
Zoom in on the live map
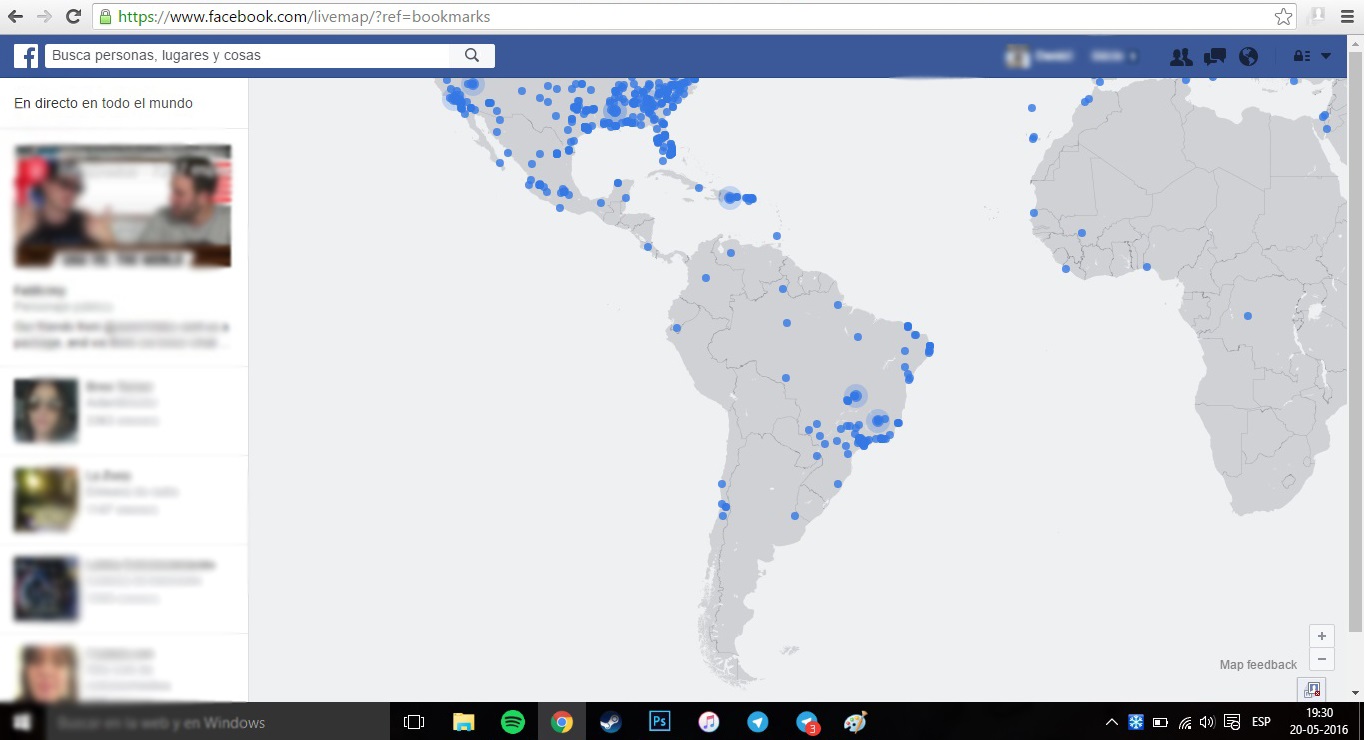point(1321,636)
